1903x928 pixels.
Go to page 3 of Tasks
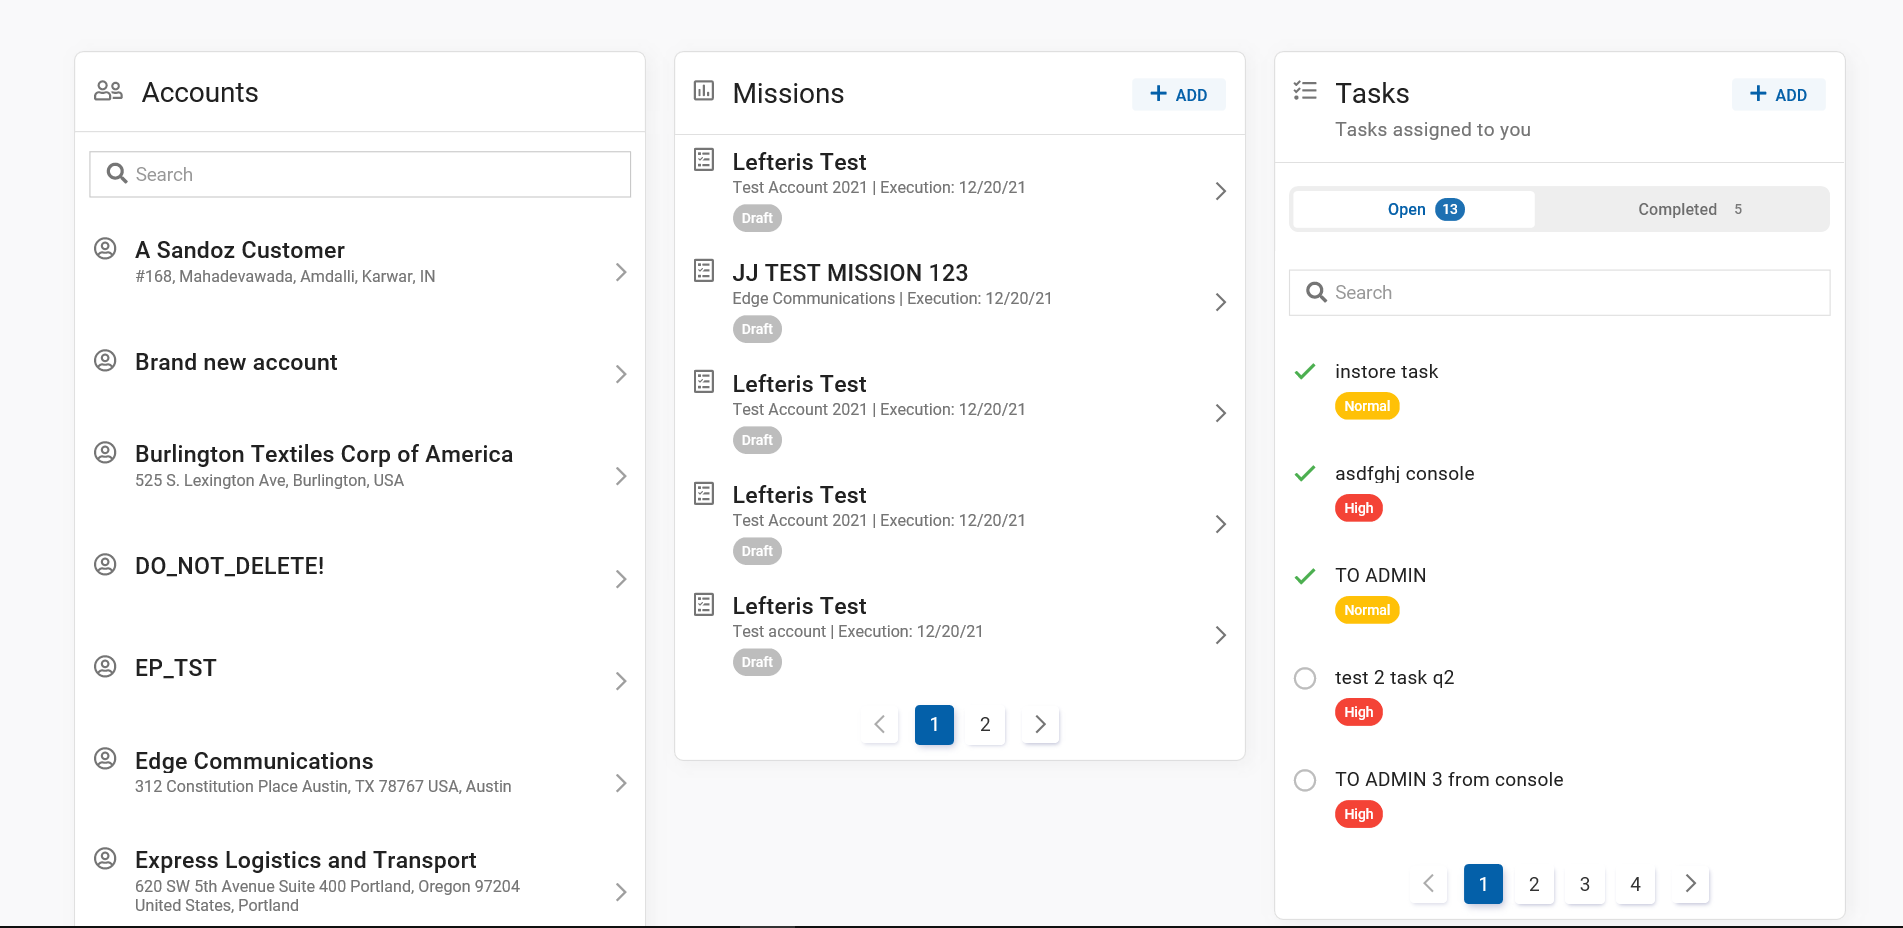1584,884
